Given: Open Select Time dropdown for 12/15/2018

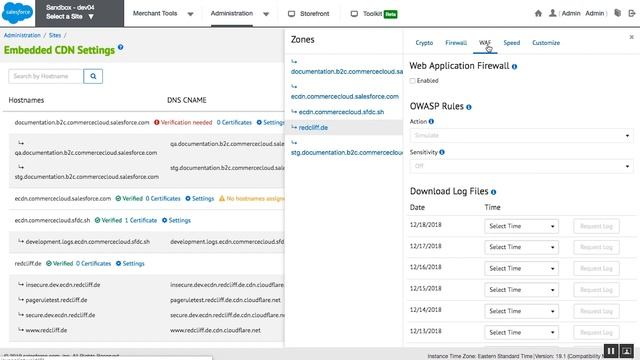Looking at the screenshot, I should point(521,290).
